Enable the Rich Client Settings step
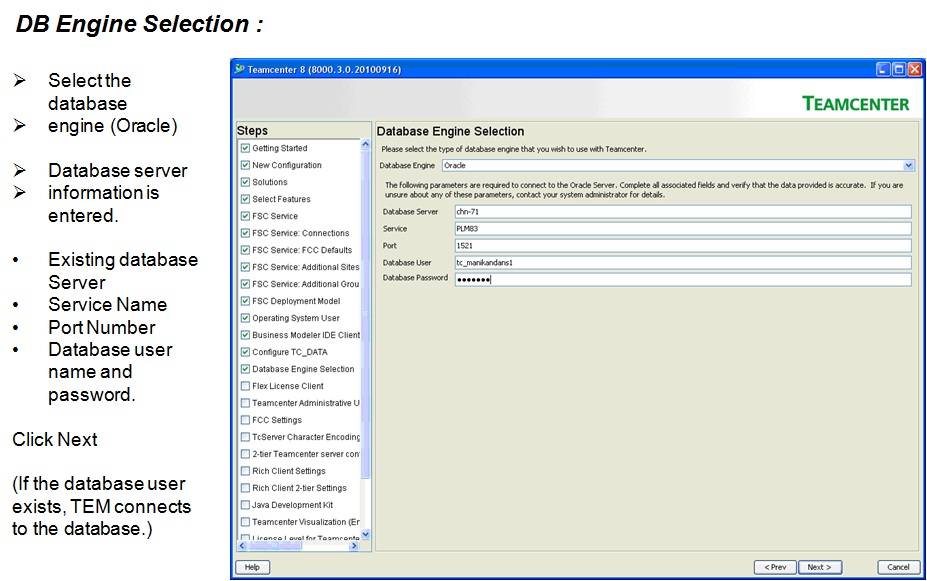 (243, 470)
